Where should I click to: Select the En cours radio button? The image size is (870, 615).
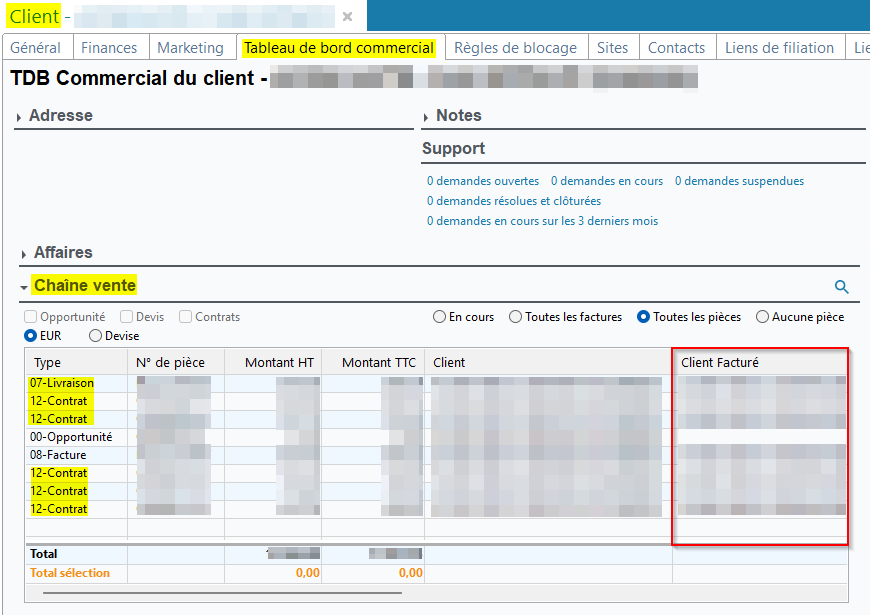440,317
